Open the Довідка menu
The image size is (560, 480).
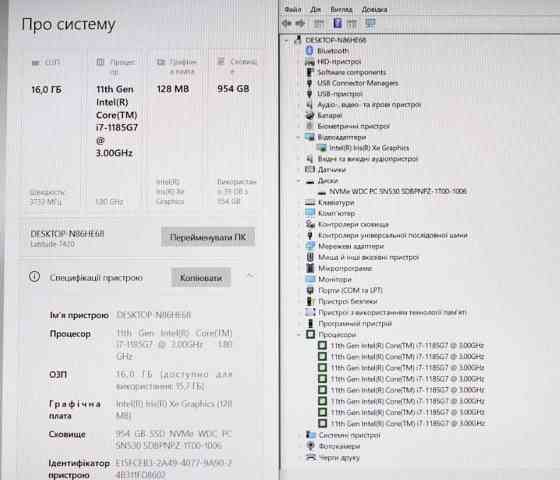375,10
